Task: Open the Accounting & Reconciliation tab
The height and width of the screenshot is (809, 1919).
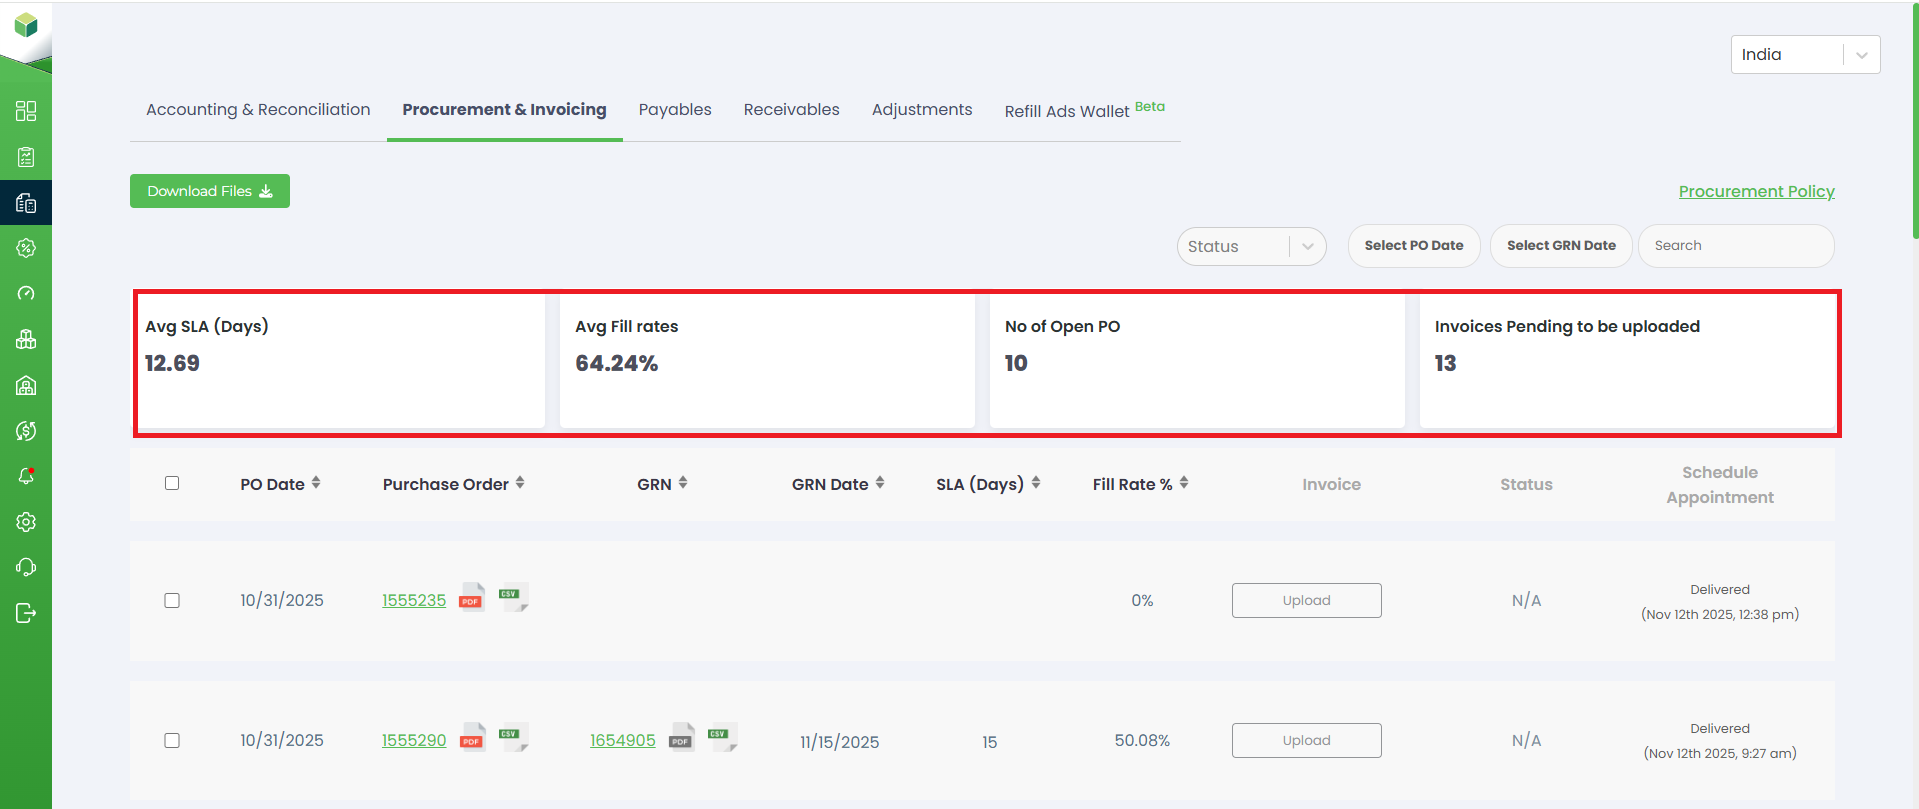Action: pyautogui.click(x=258, y=110)
